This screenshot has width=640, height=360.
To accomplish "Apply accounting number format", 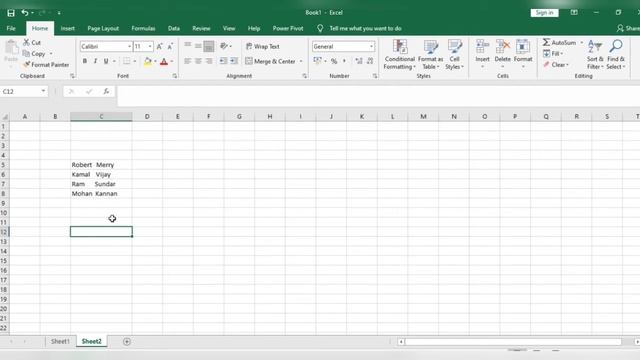I will coord(317,61).
